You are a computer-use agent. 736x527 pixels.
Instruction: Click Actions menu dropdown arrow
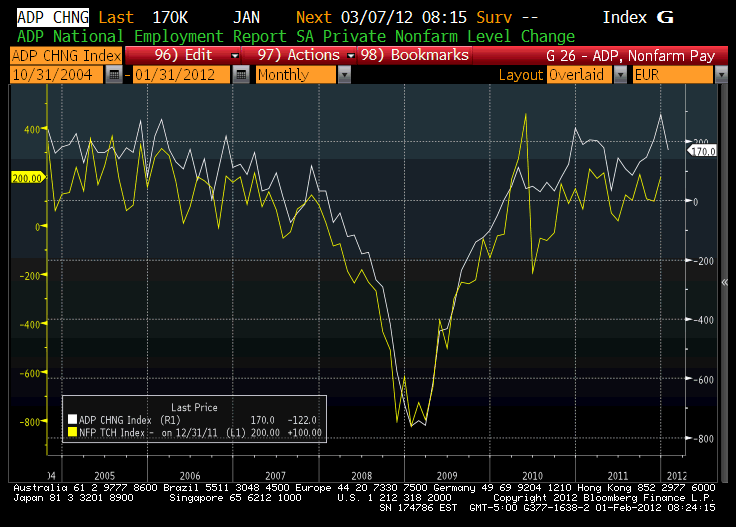pos(351,56)
